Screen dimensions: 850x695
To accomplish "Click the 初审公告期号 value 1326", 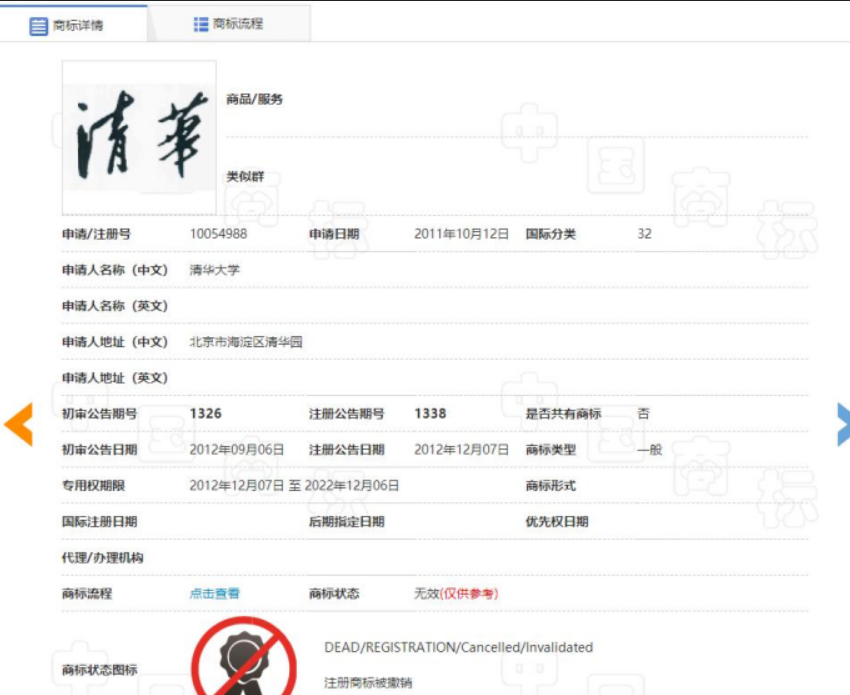I will 206,414.
